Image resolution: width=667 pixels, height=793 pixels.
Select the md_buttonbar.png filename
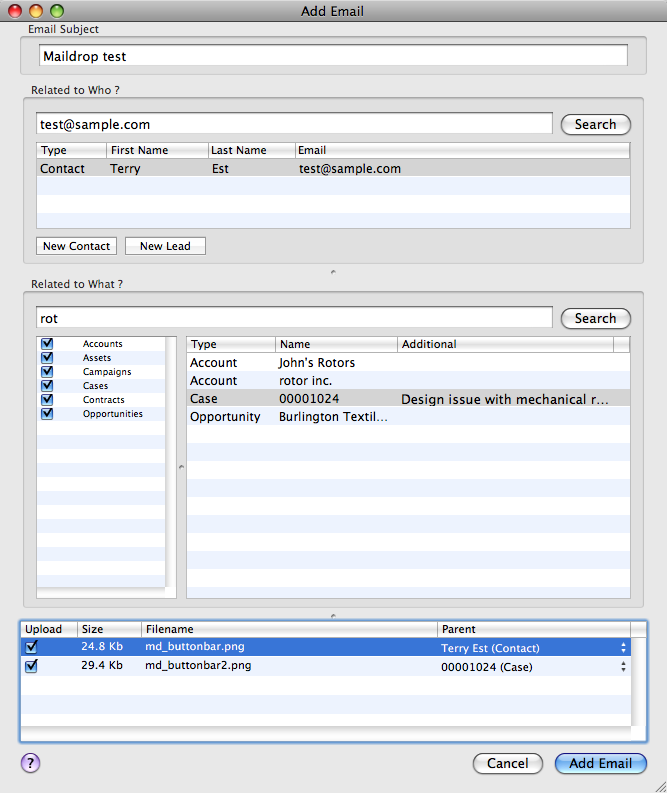195,646
